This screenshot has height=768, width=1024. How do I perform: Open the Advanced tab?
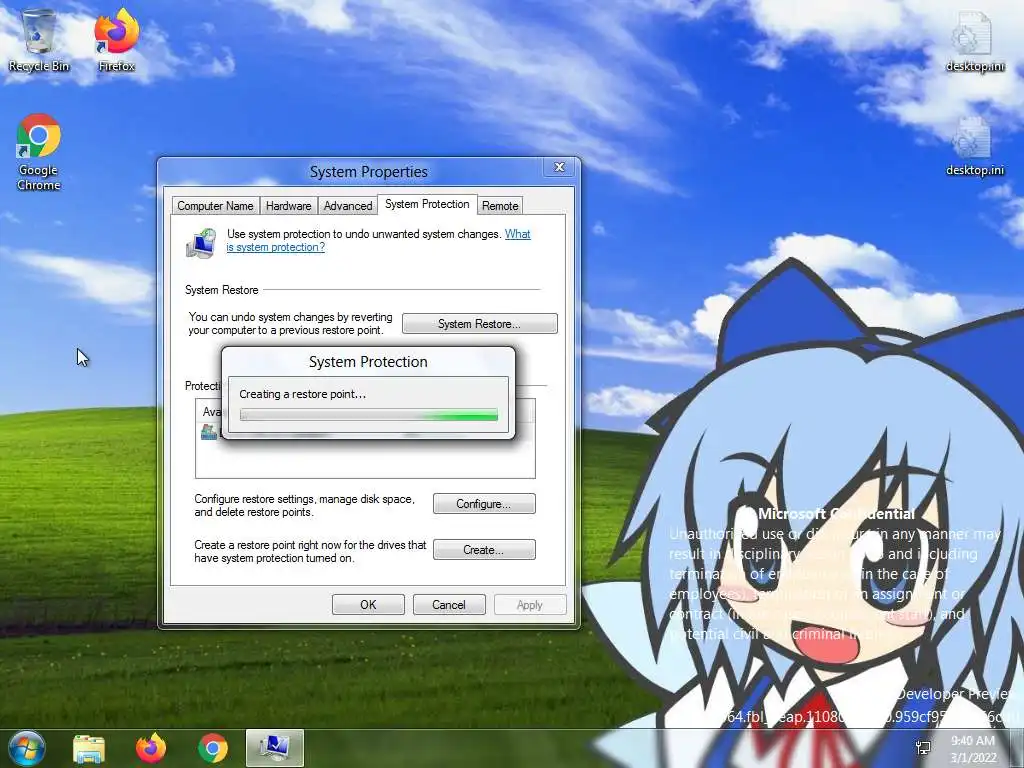pyautogui.click(x=347, y=206)
